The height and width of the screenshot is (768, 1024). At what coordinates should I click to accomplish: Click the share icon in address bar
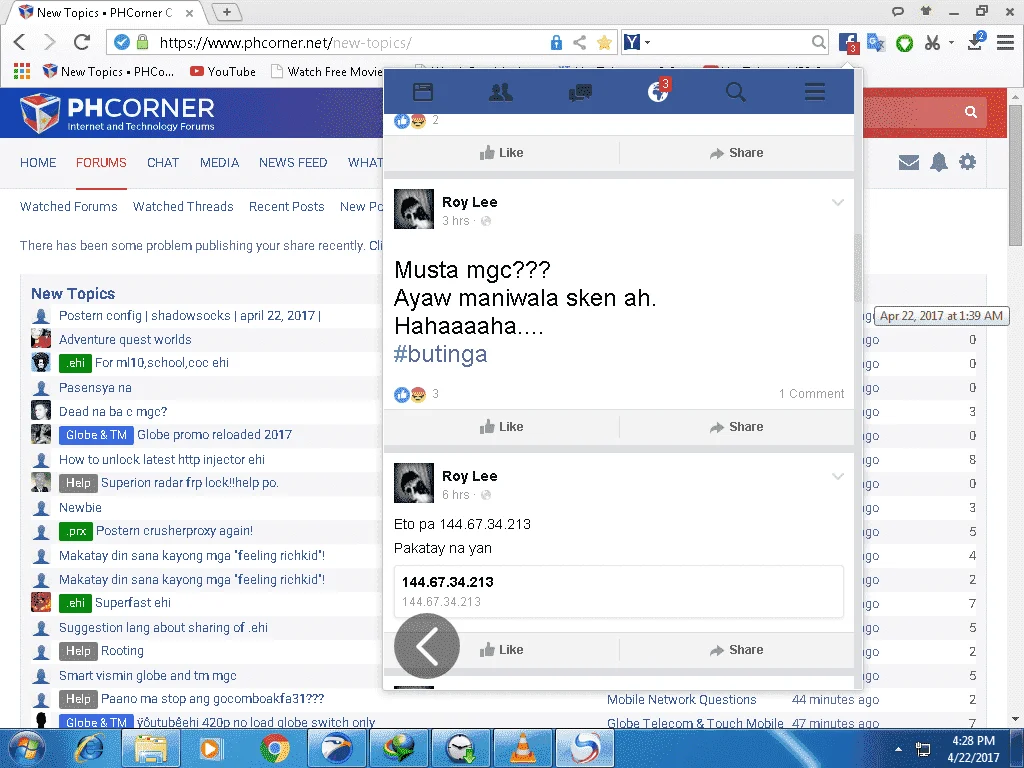pos(579,43)
